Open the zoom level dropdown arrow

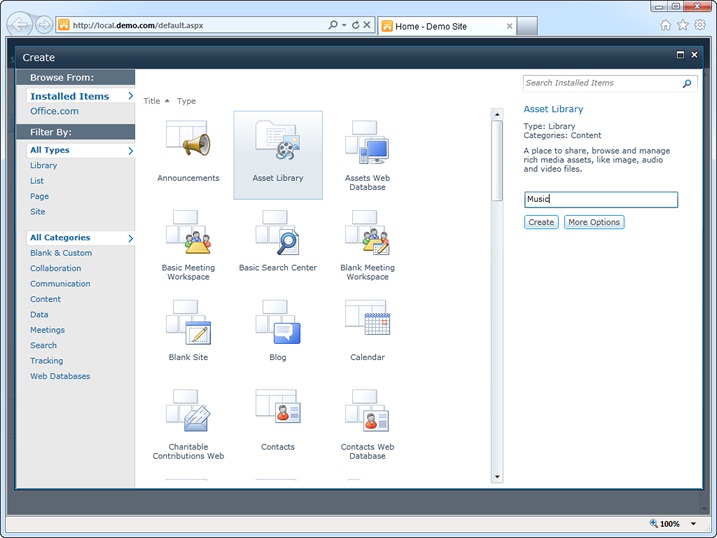(693, 524)
